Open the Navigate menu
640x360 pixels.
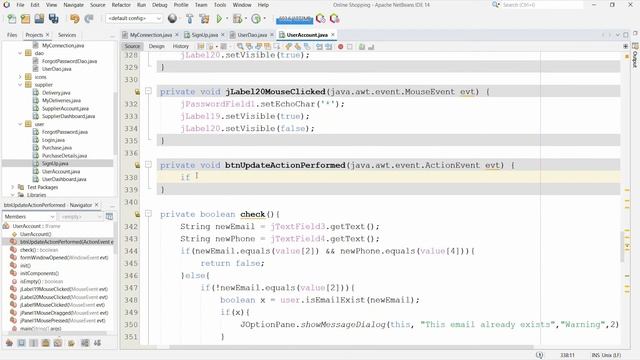[x=73, y=5]
